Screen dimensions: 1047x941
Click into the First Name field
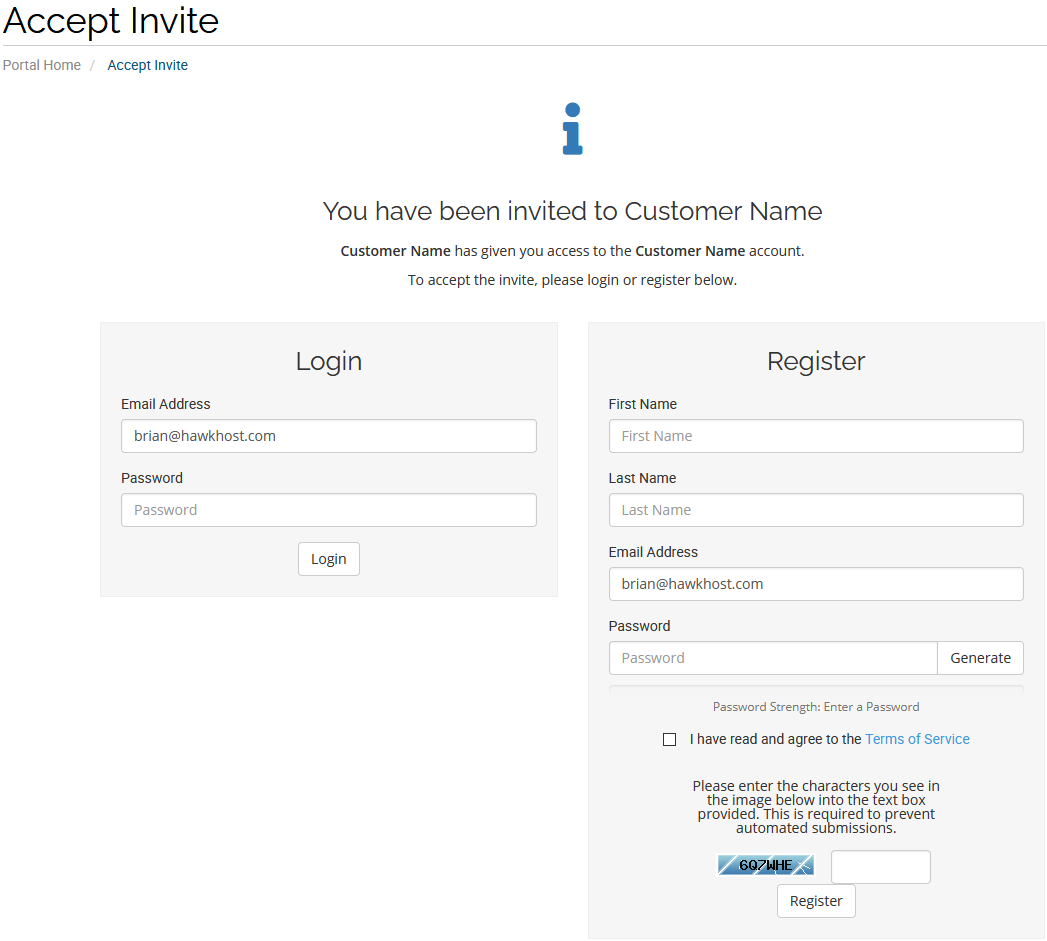[x=815, y=436]
